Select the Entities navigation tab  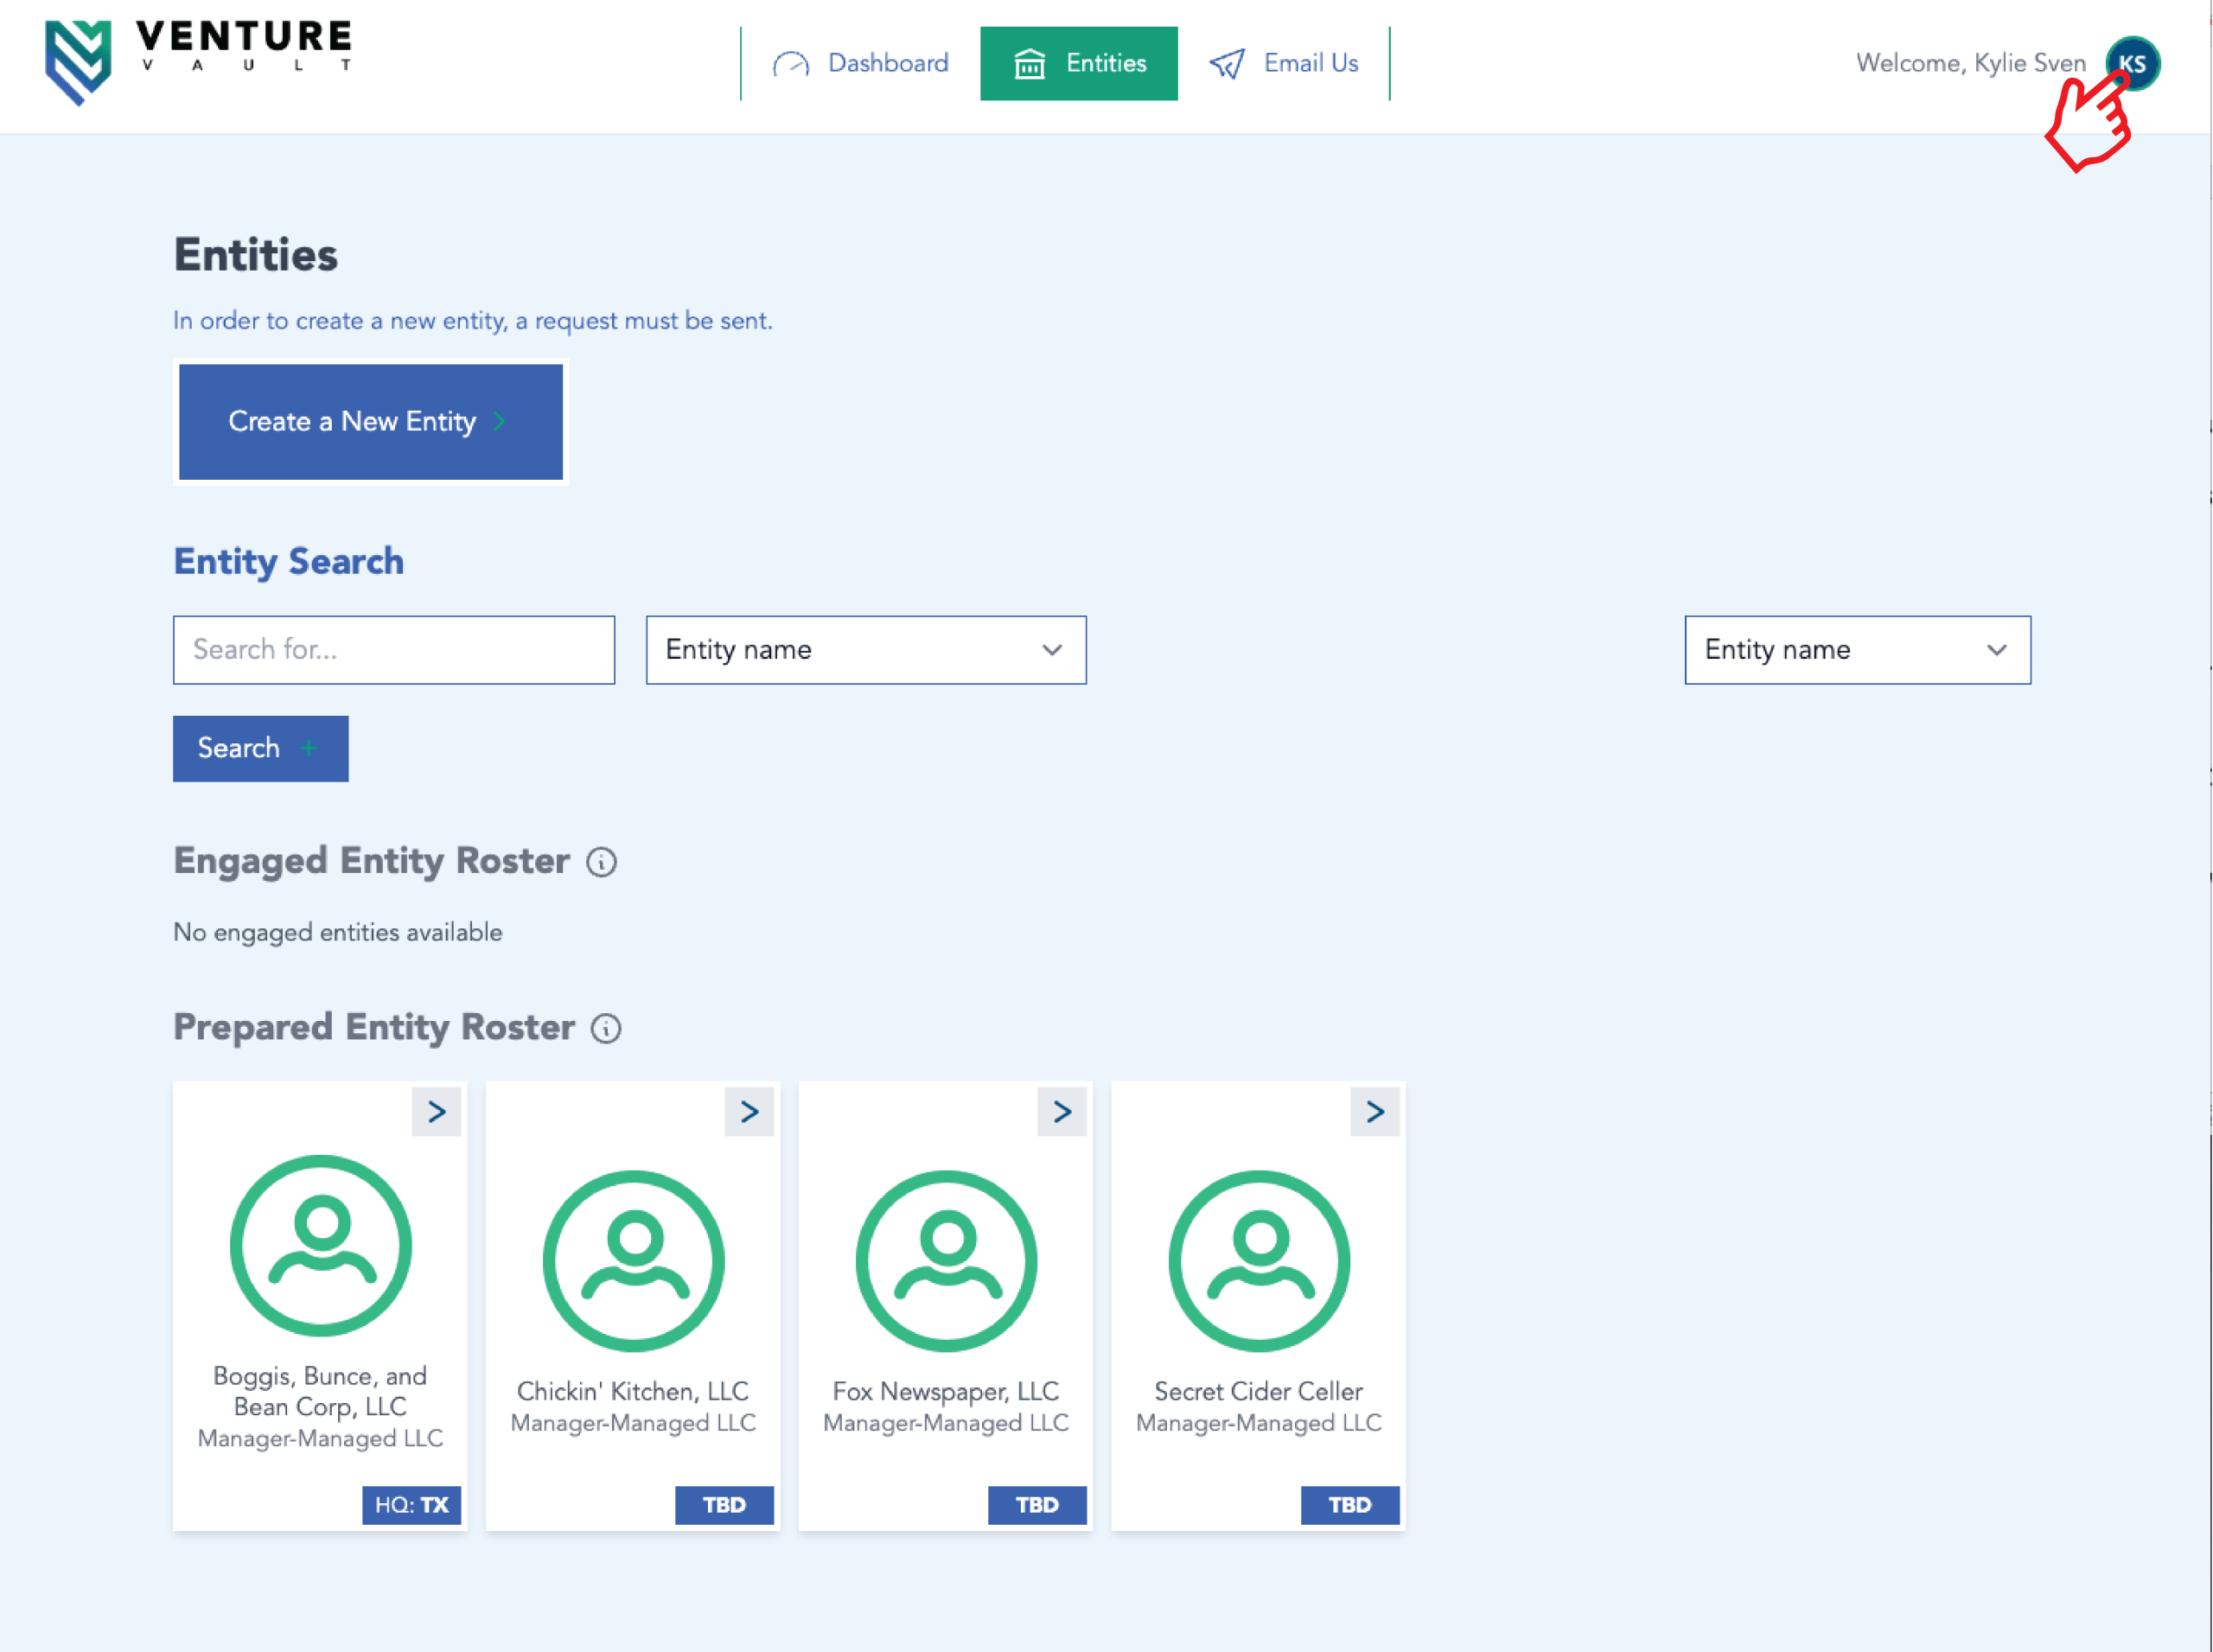pos(1078,63)
